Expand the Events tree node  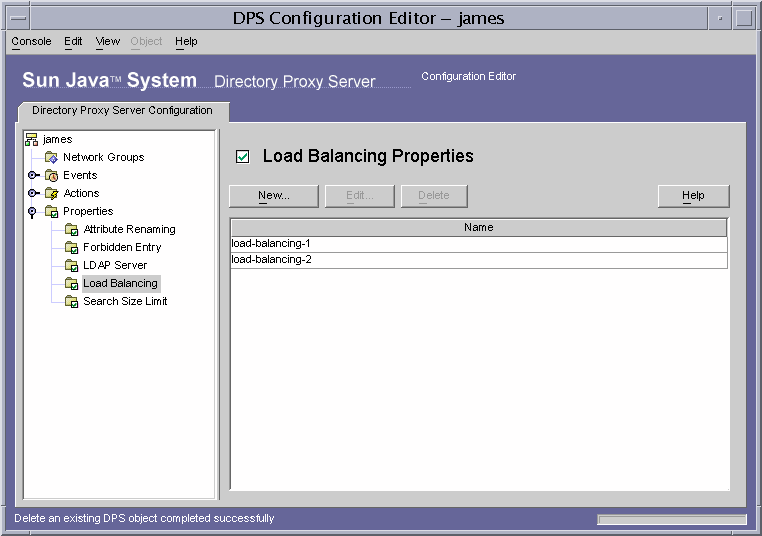[33, 175]
